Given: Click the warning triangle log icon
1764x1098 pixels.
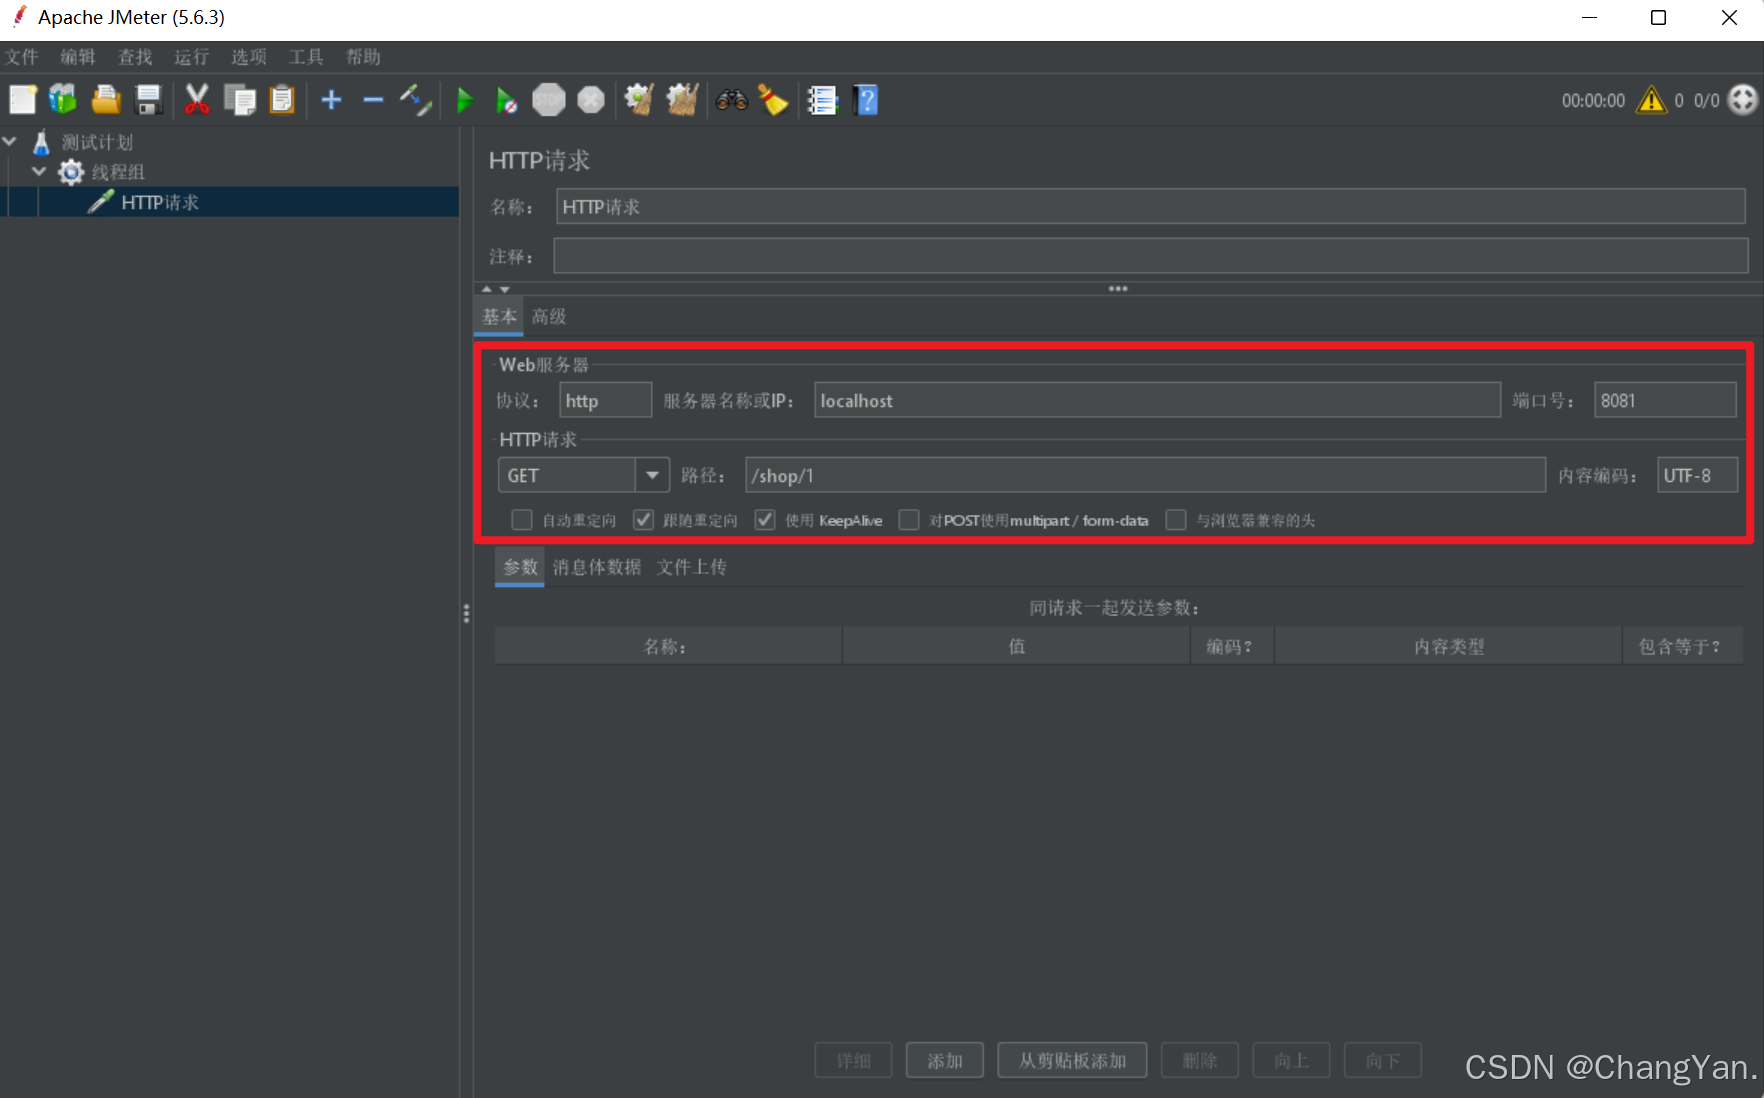Looking at the screenshot, I should coord(1651,100).
